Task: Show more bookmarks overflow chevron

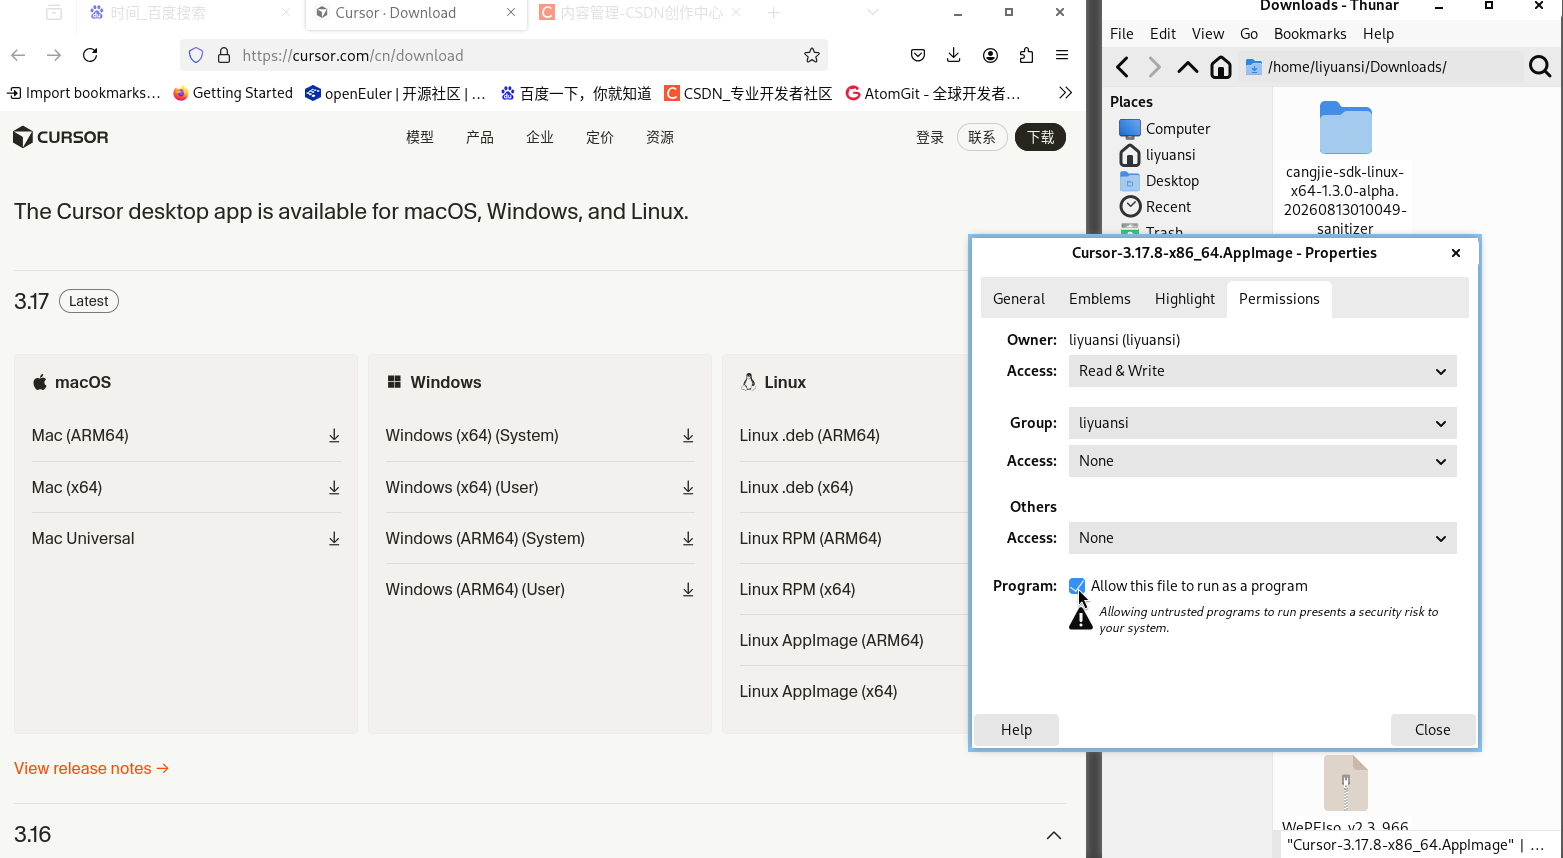Action: pyautogui.click(x=1065, y=93)
